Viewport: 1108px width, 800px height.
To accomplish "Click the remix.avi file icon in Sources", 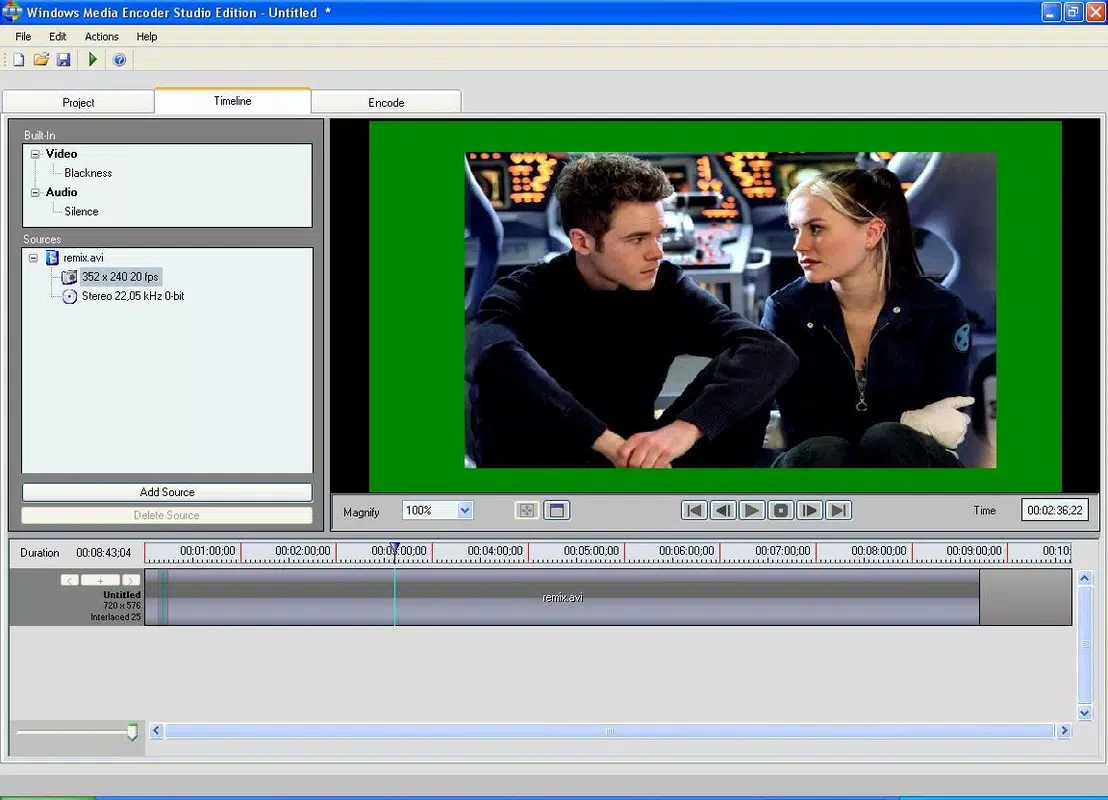I will pos(52,257).
